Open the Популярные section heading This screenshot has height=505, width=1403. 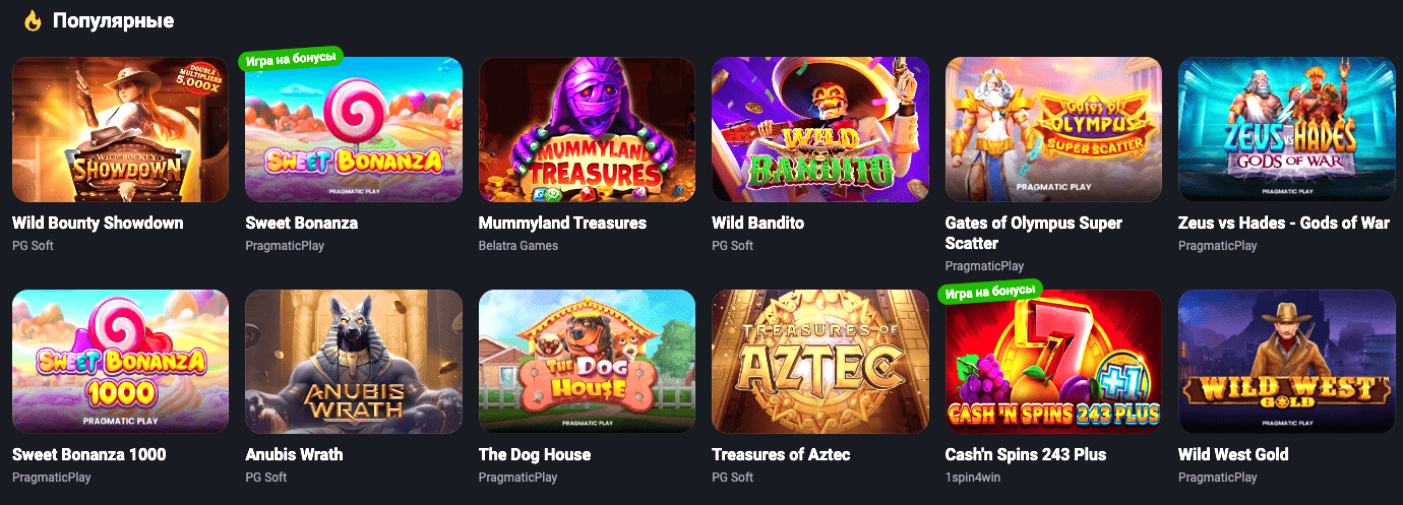pos(113,21)
